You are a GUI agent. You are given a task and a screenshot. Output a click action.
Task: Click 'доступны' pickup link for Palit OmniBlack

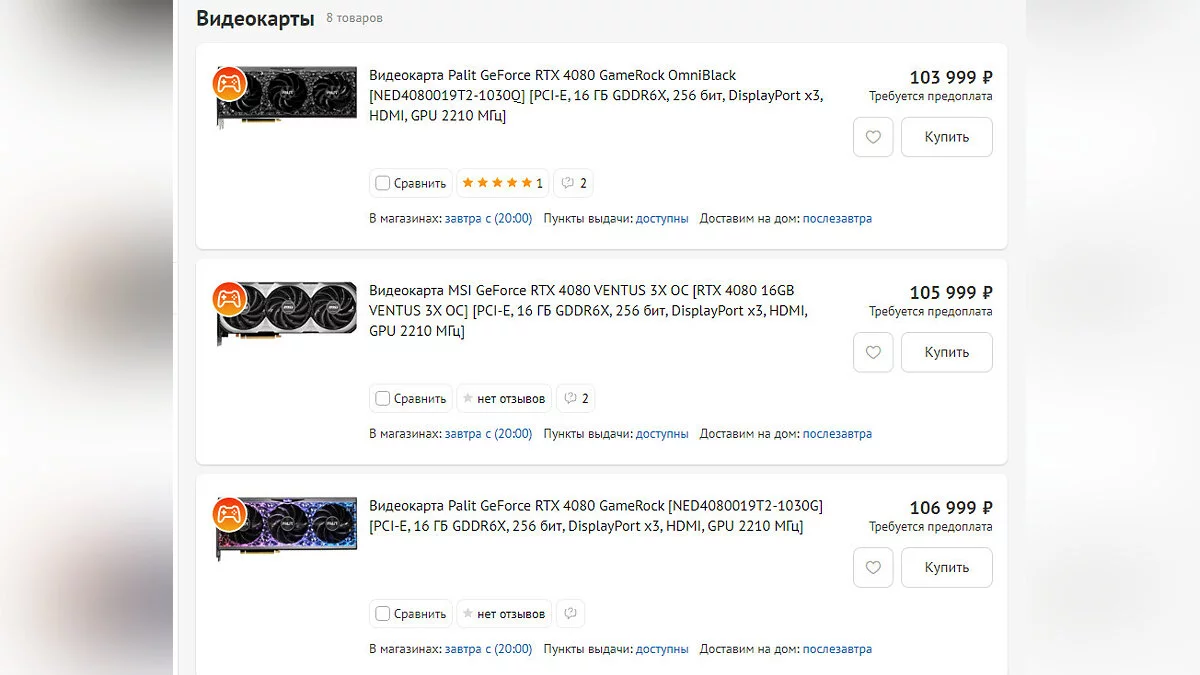coord(662,218)
